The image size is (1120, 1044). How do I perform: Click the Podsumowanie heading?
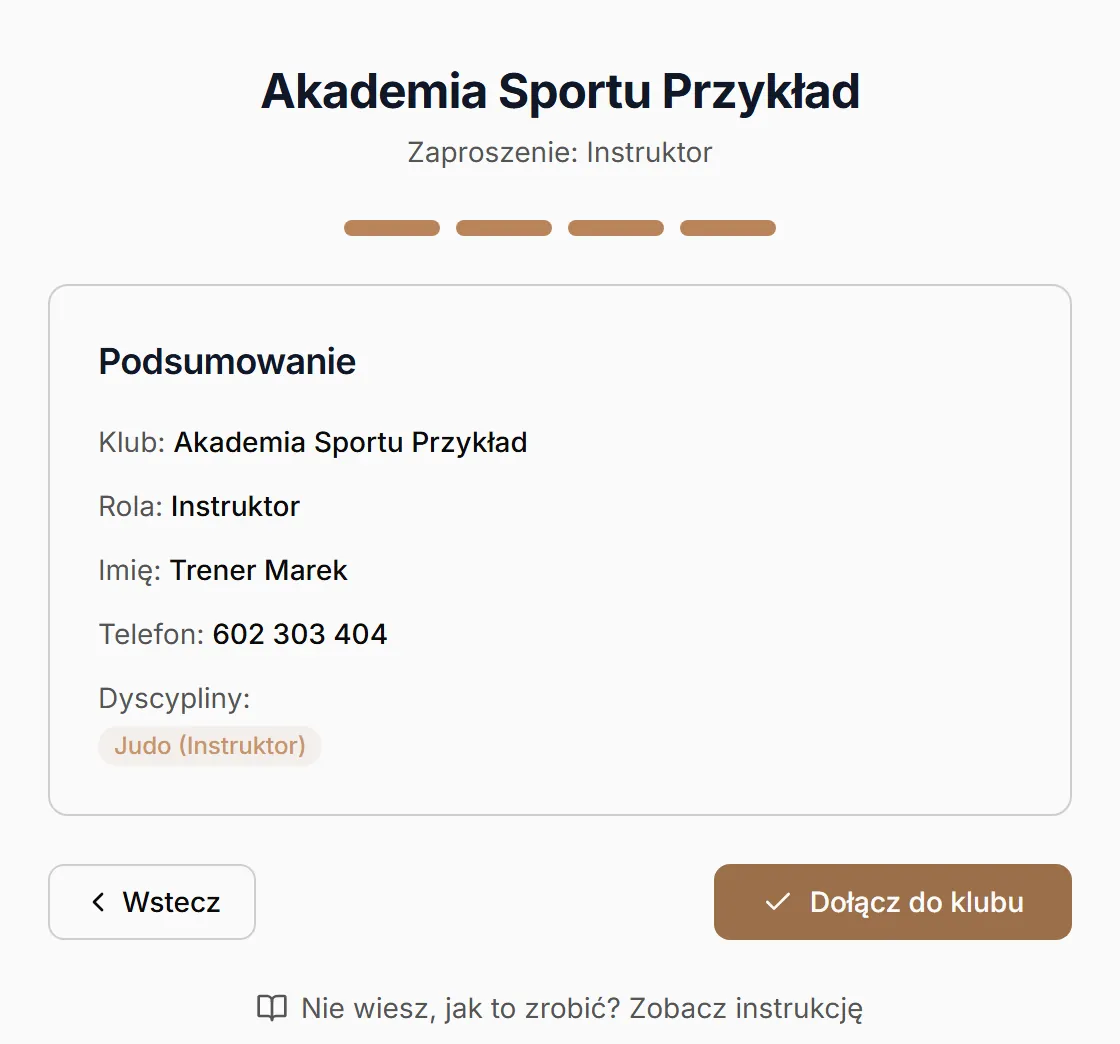pos(227,361)
